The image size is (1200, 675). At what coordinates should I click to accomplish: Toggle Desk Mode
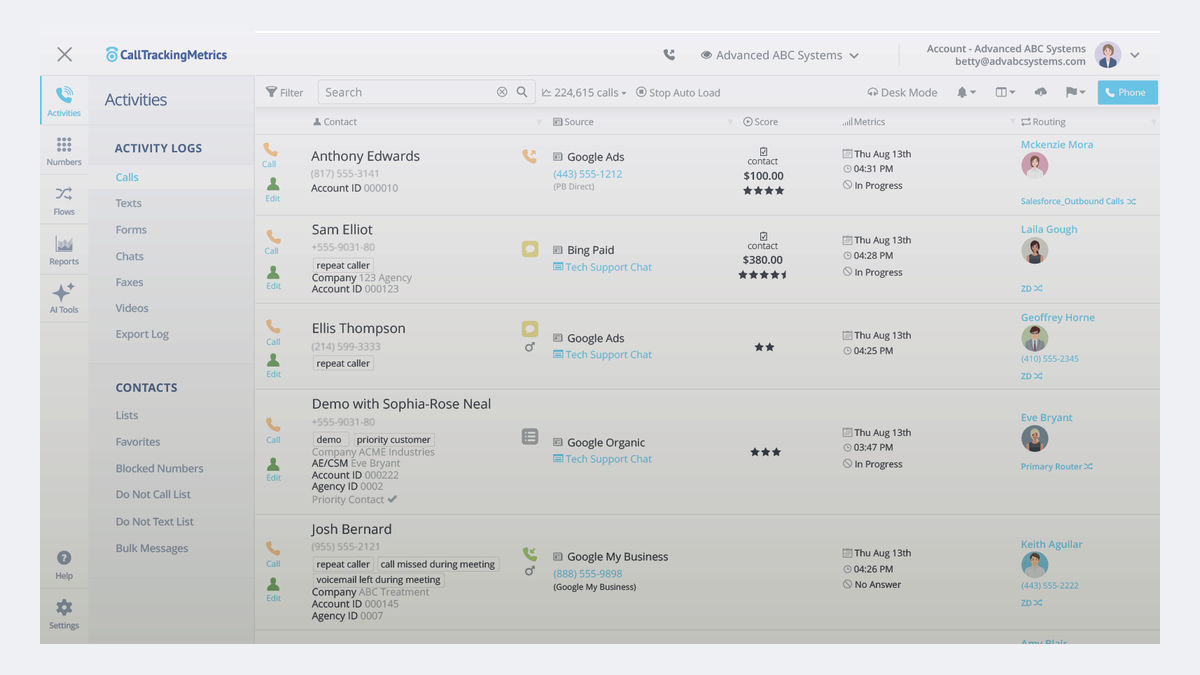pos(902,92)
